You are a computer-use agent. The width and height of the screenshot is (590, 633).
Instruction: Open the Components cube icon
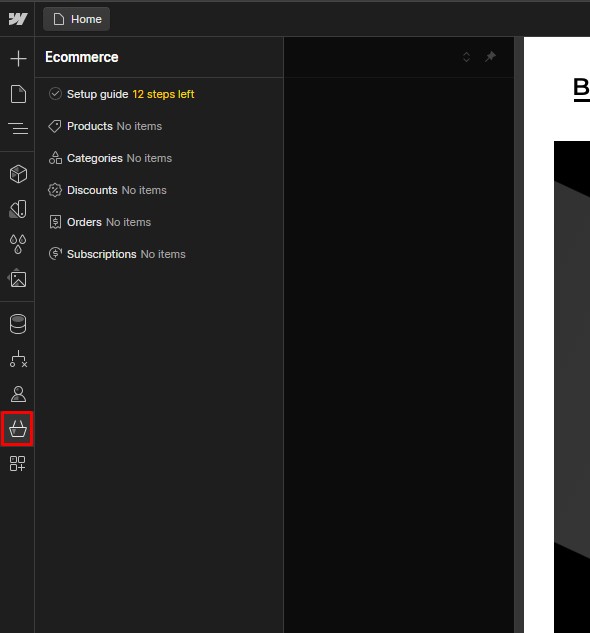pyautogui.click(x=18, y=174)
